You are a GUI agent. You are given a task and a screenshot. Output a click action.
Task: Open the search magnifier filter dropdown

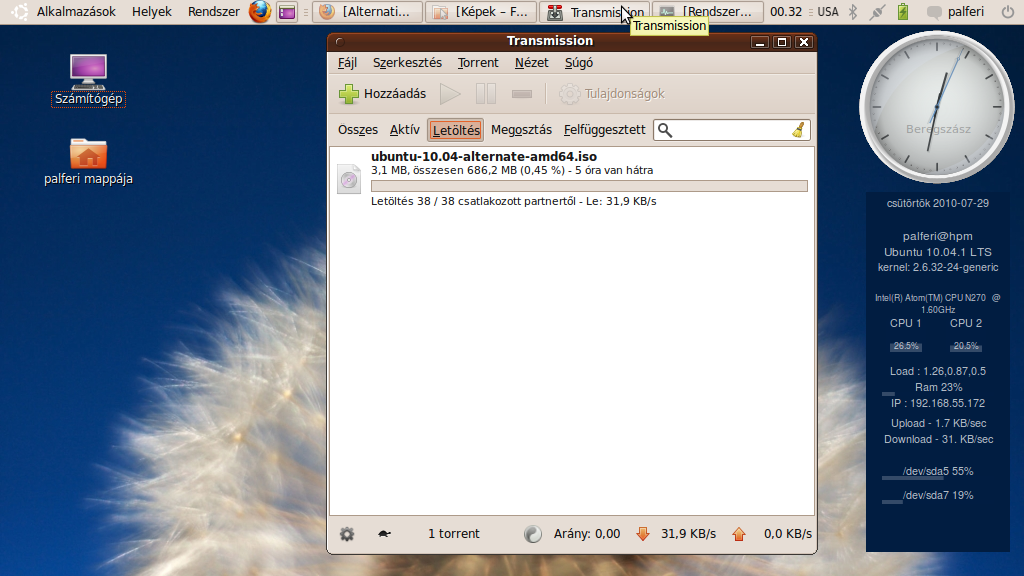[x=666, y=130]
